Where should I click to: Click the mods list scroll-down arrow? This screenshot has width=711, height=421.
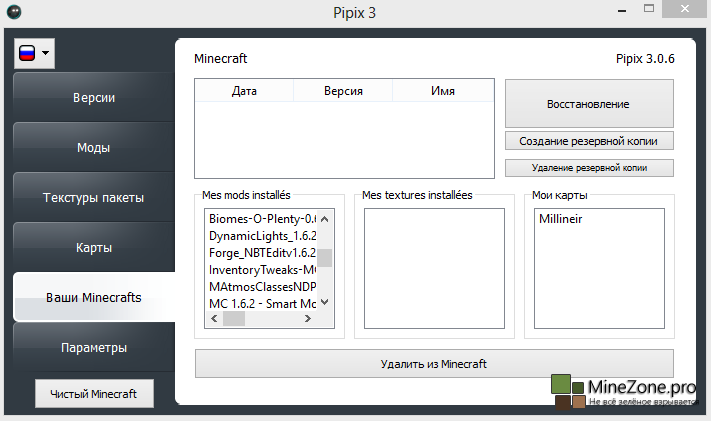[x=324, y=302]
